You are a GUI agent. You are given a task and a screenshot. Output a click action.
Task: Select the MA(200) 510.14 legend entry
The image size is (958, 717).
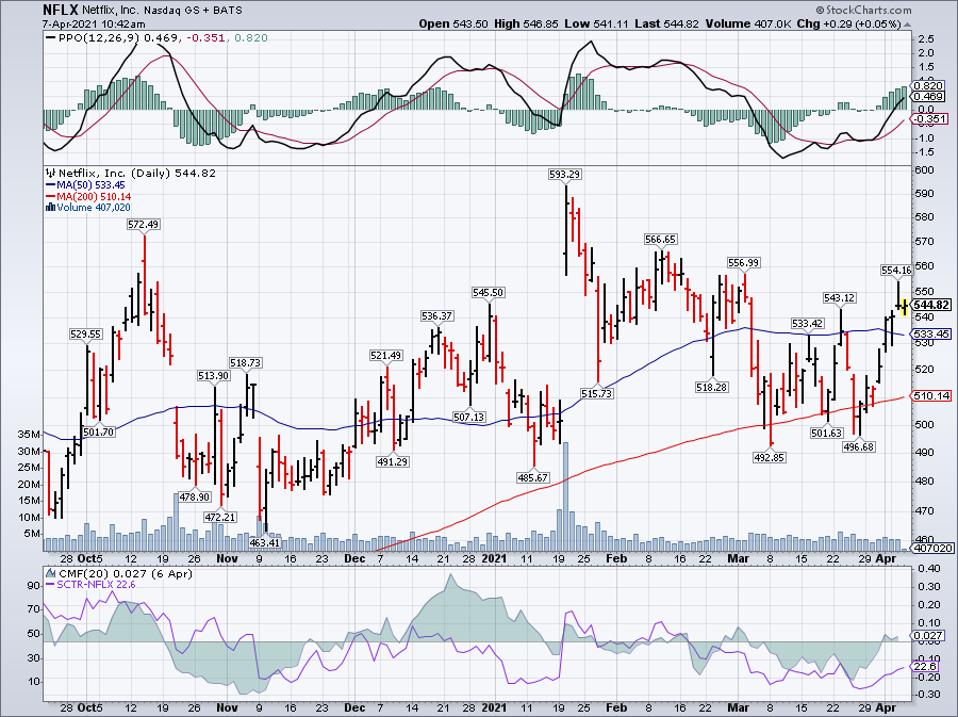click(88, 197)
